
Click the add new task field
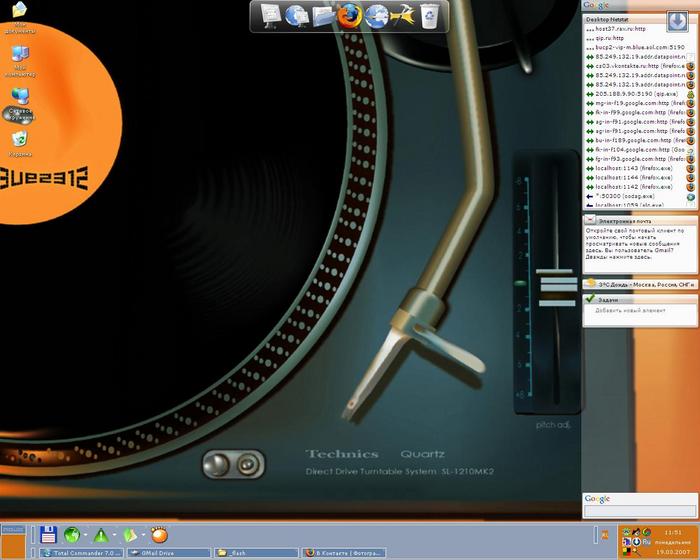(x=640, y=310)
